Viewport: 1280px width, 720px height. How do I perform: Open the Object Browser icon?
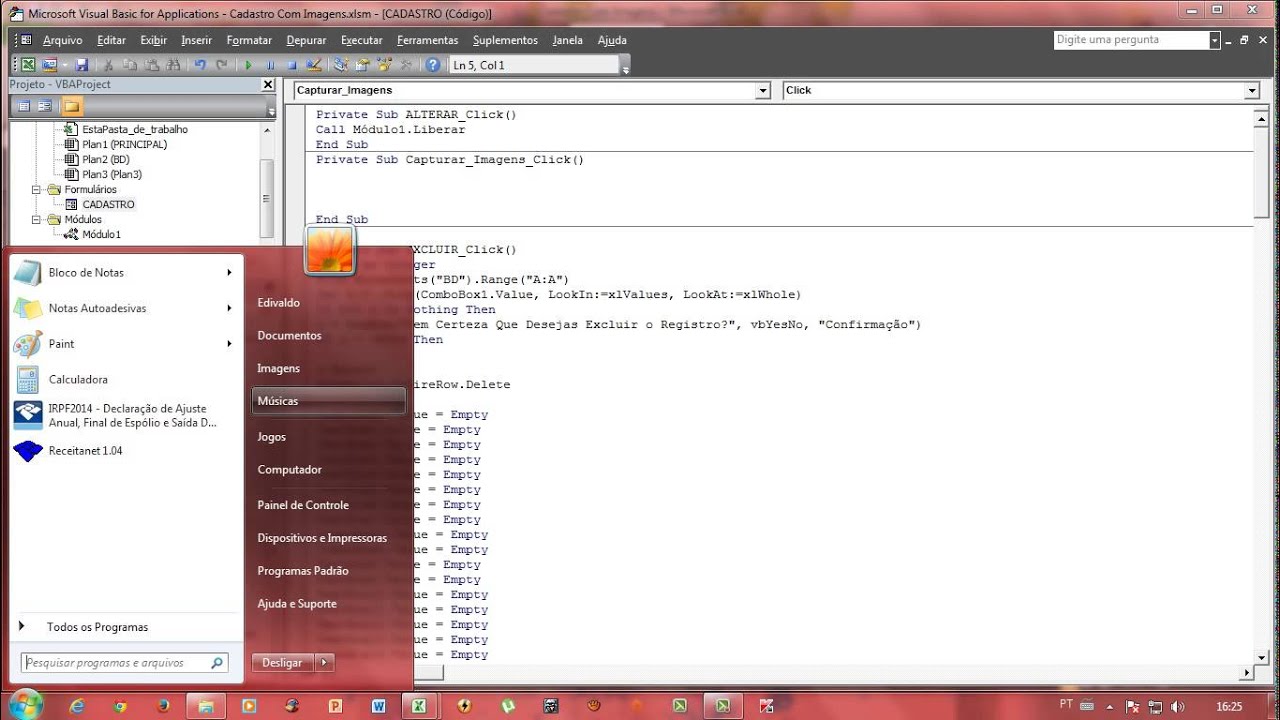(384, 65)
